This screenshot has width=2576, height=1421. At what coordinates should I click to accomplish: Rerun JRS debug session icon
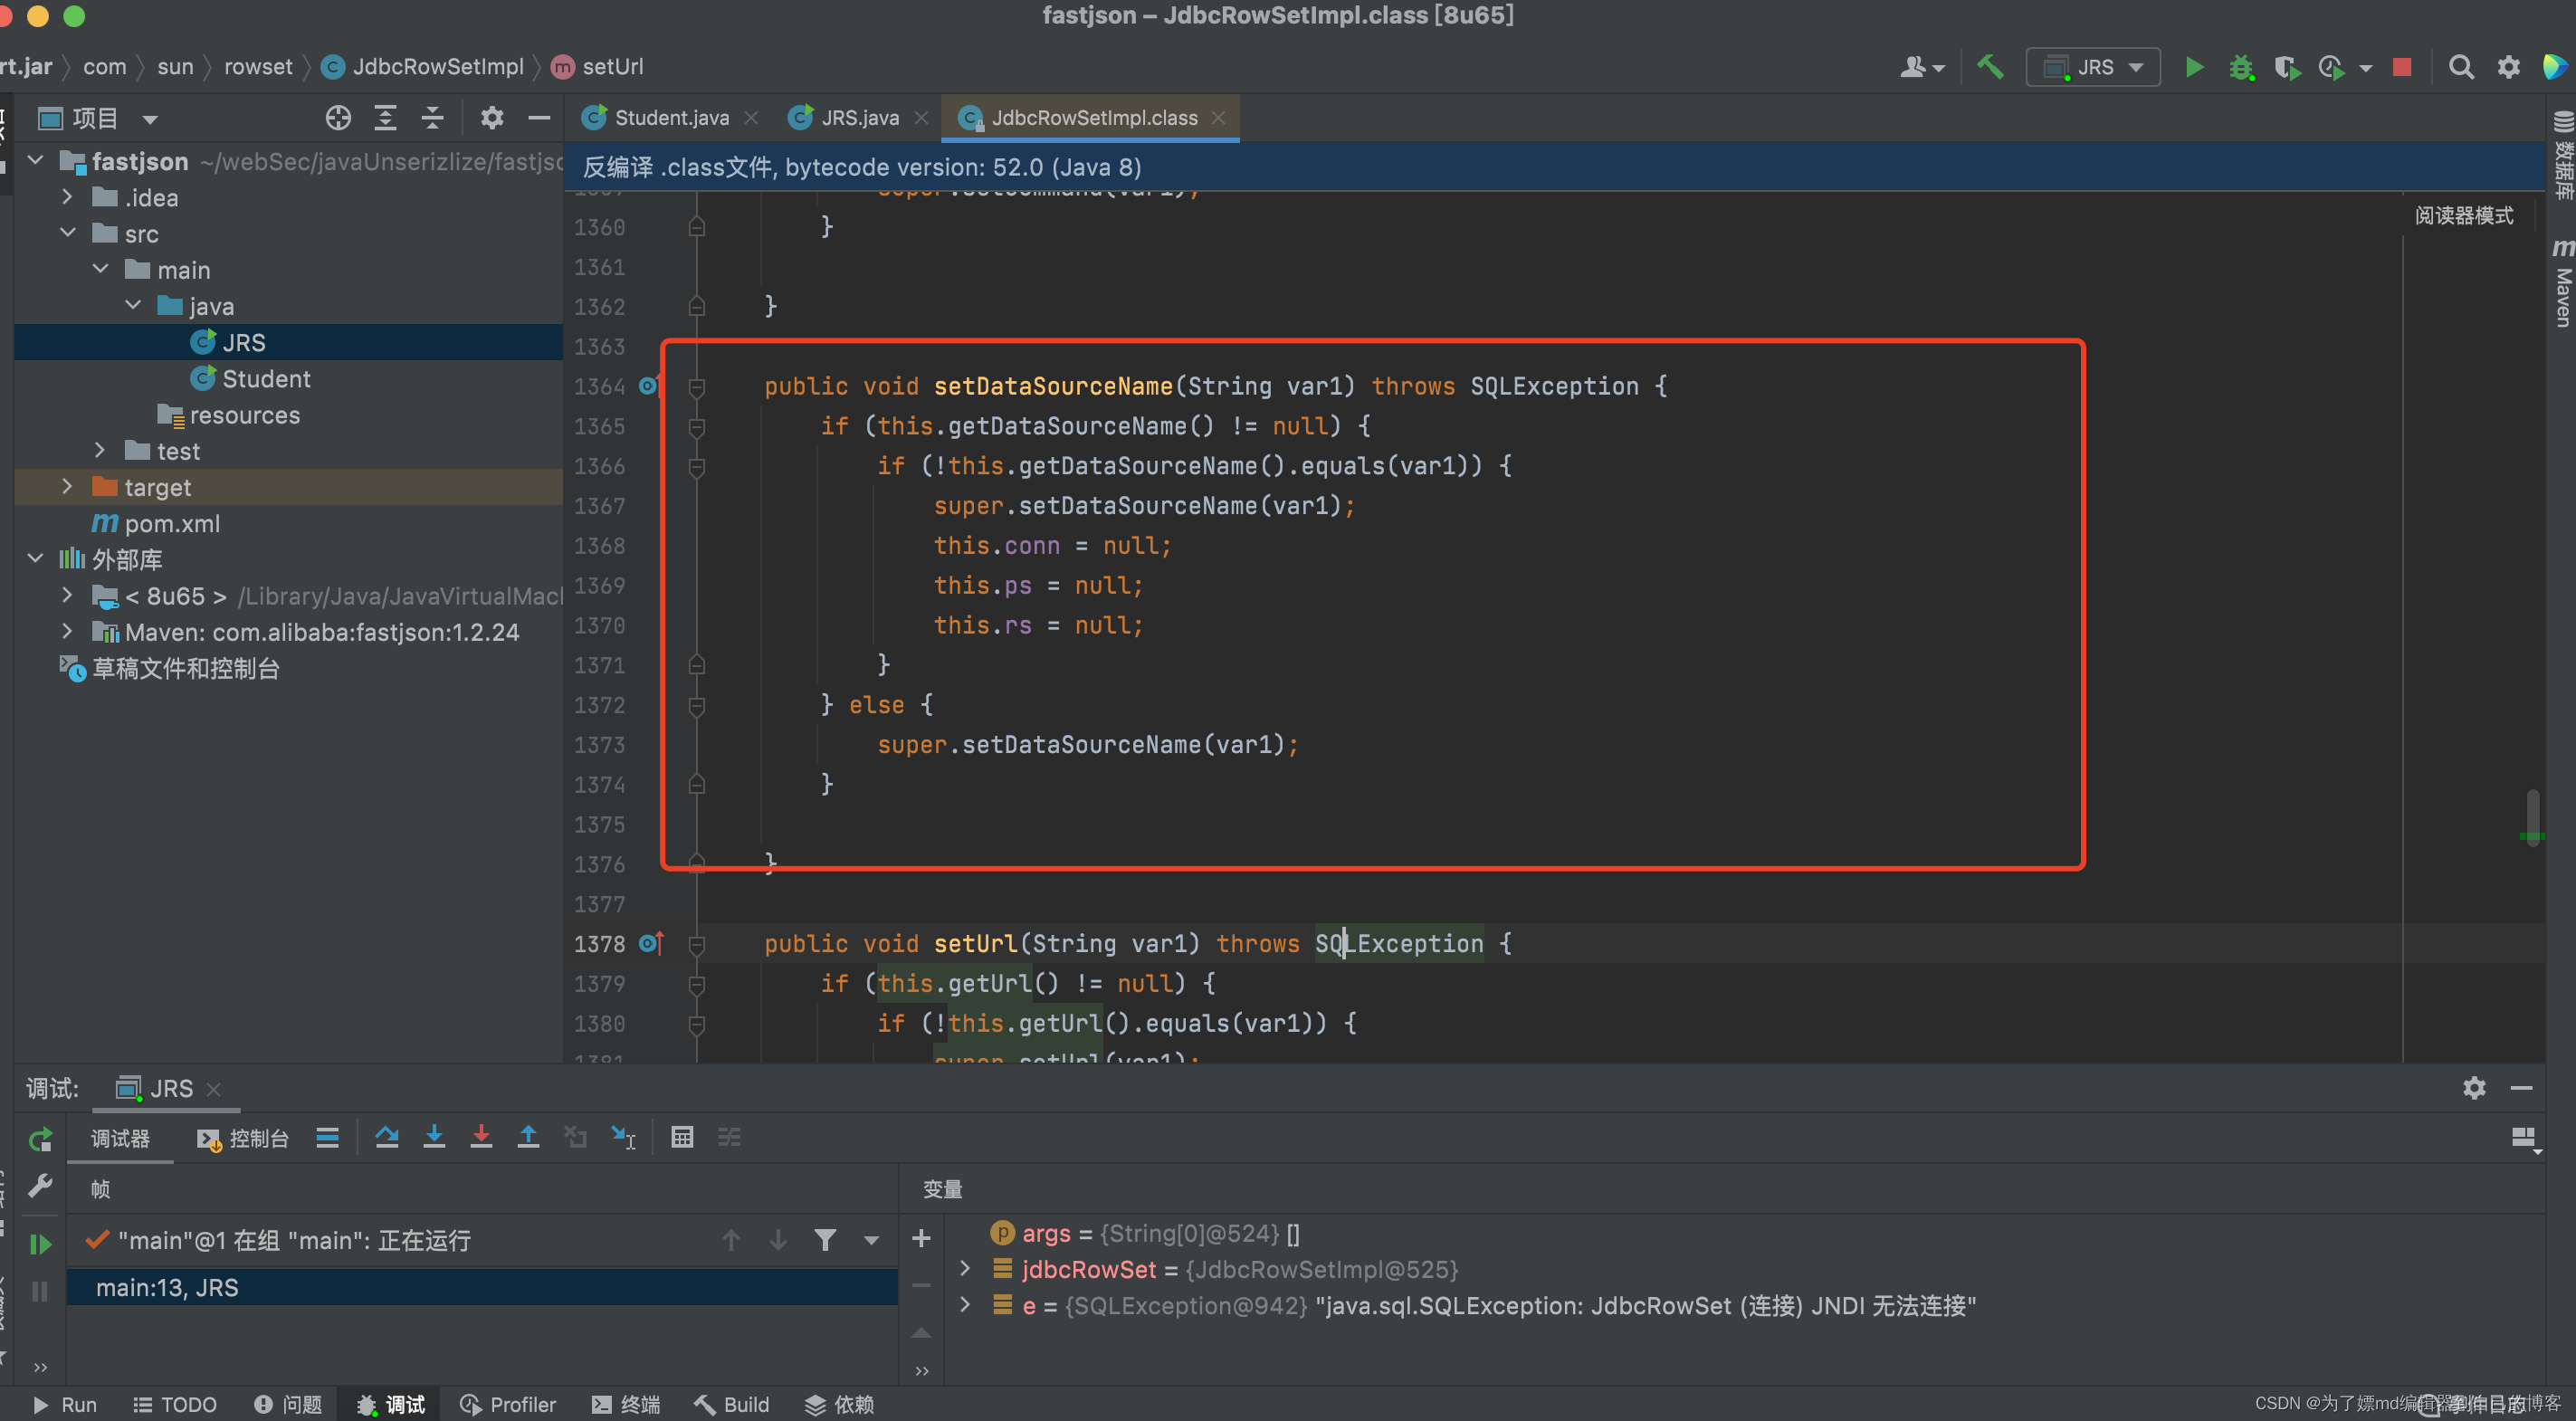coord(40,1139)
